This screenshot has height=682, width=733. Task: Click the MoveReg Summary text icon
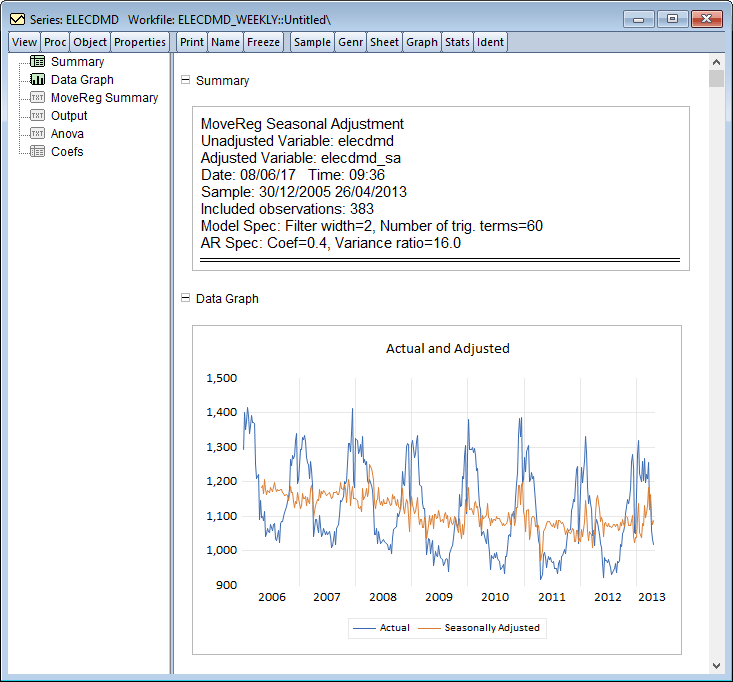[37, 97]
